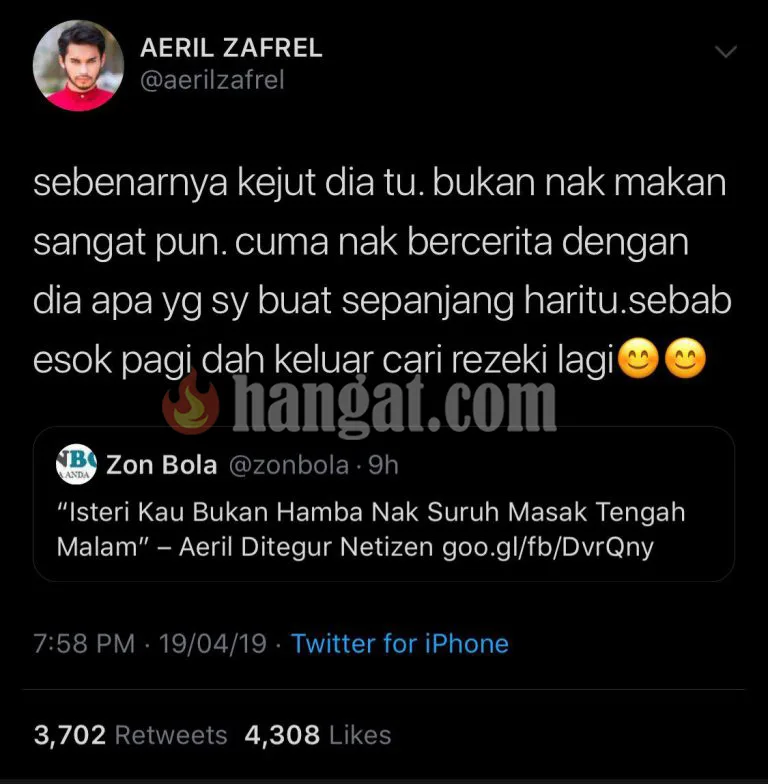Open the quoted tweet headline text
The height and width of the screenshot is (784, 768).
click(x=370, y=530)
